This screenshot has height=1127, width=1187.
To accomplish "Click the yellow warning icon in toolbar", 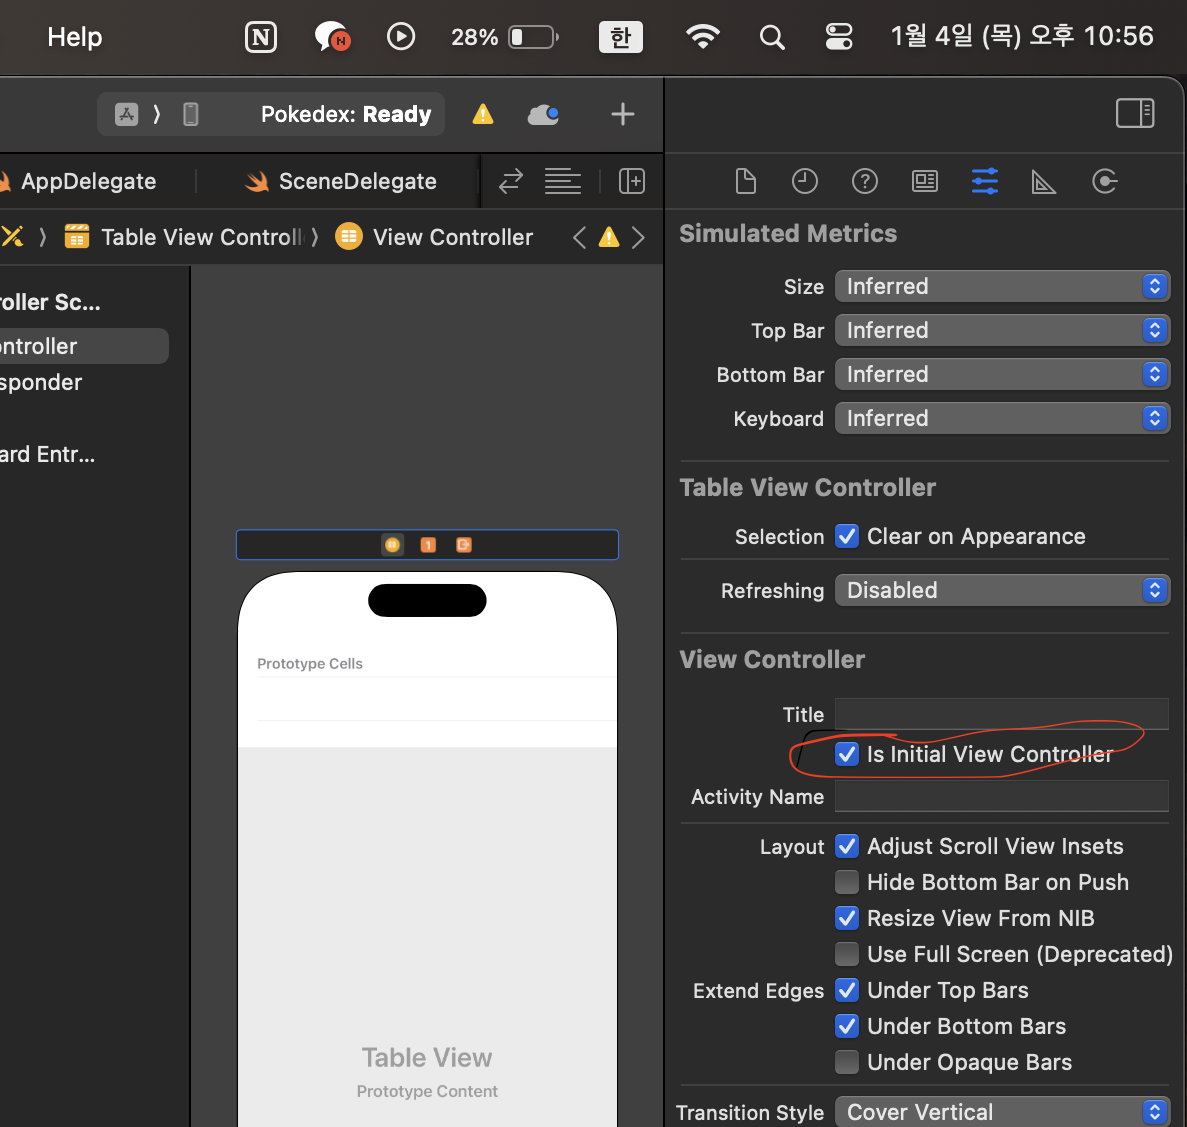I will (483, 114).
